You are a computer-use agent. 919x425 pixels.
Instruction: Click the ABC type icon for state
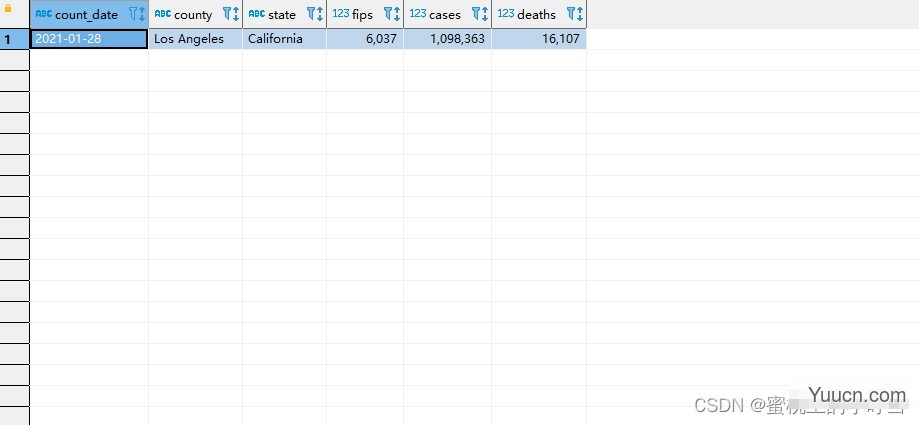pos(257,13)
